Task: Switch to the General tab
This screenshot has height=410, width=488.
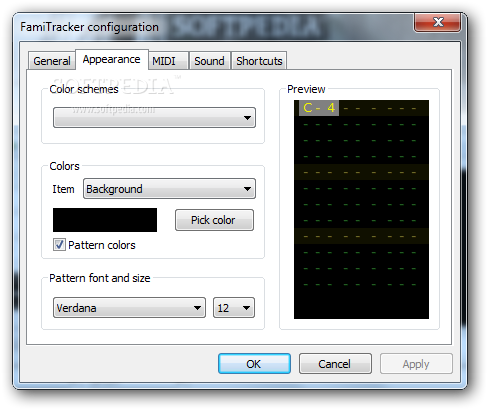Action: coord(52,61)
